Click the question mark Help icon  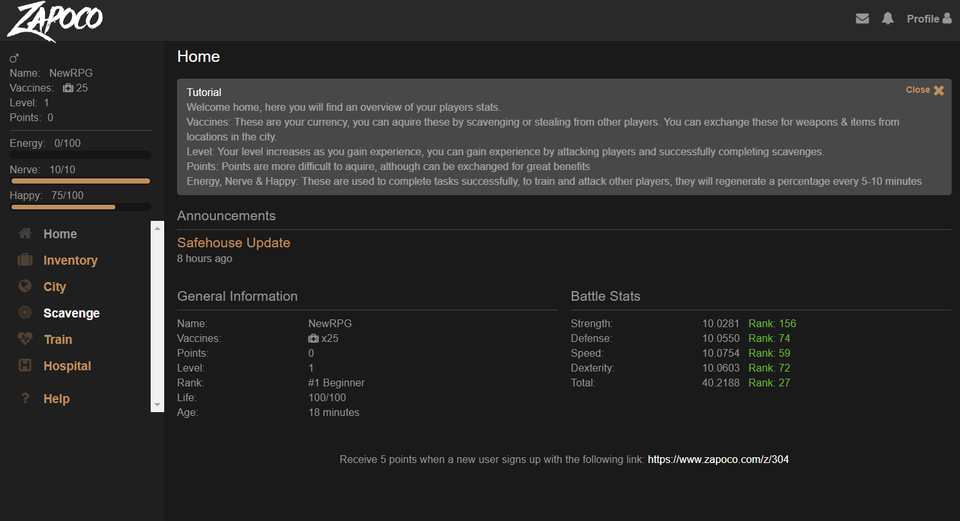point(25,399)
